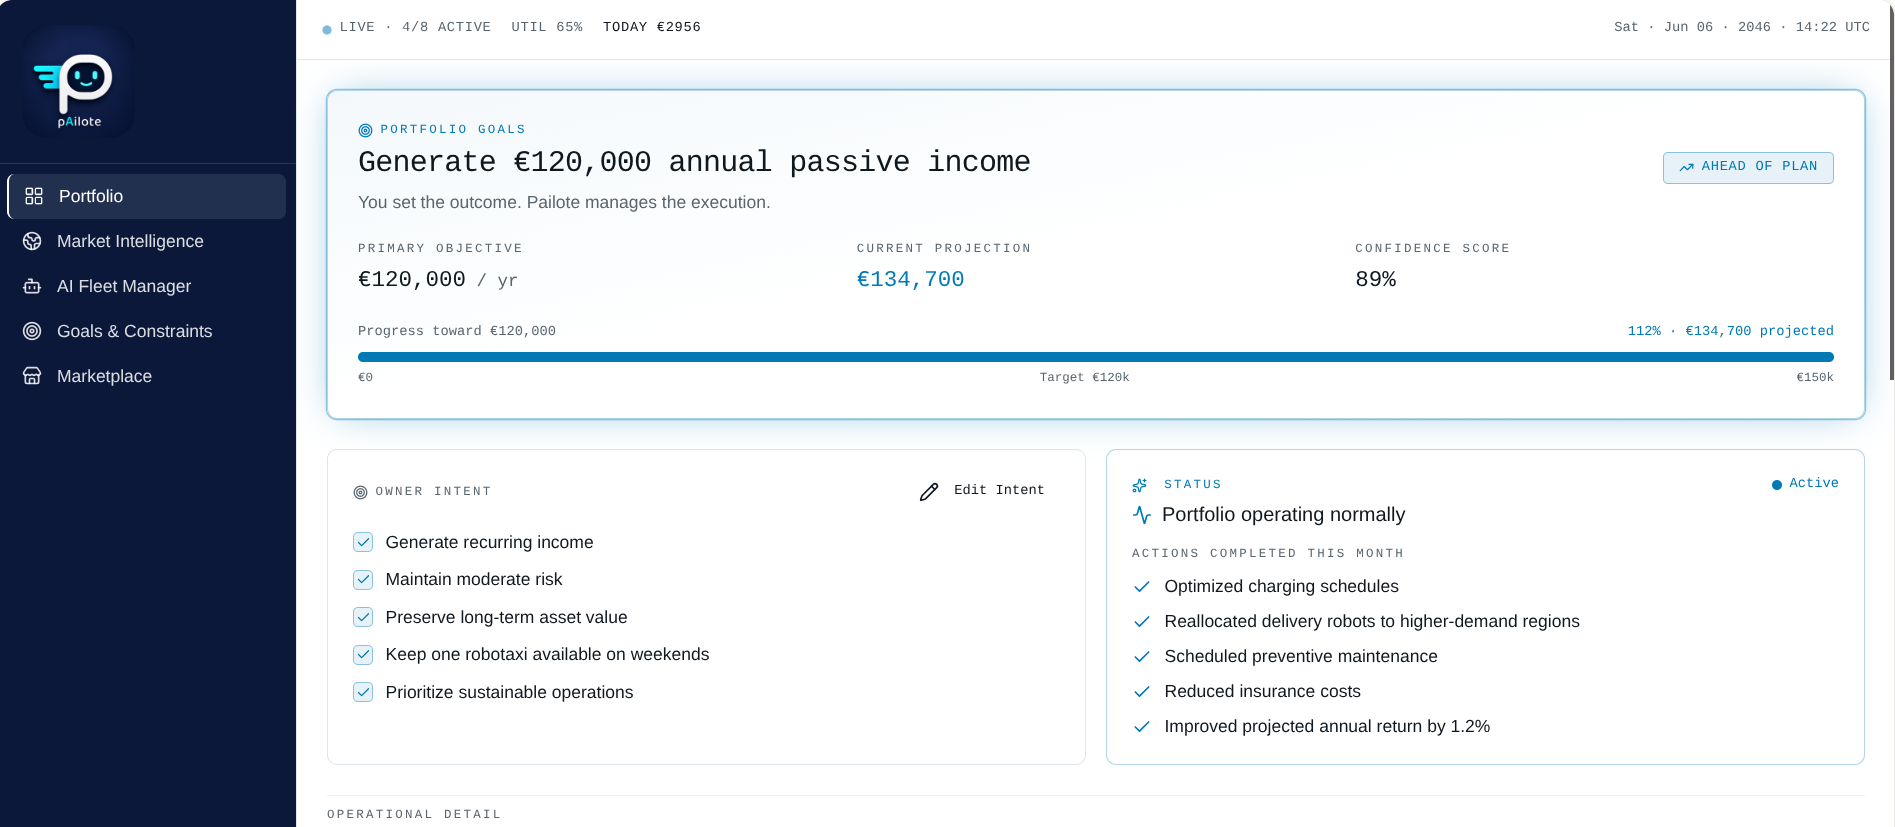The image size is (1895, 827).
Task: Click the Portfolio Goals target icon
Action: pyautogui.click(x=365, y=130)
